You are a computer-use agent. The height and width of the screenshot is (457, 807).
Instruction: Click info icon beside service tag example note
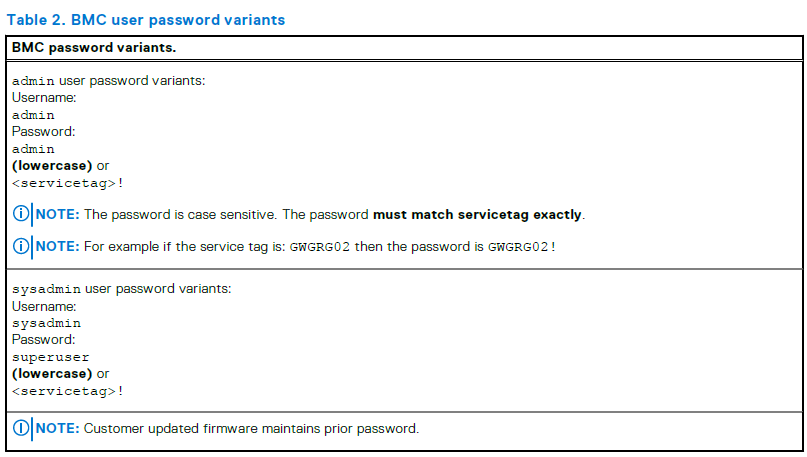click(21, 247)
